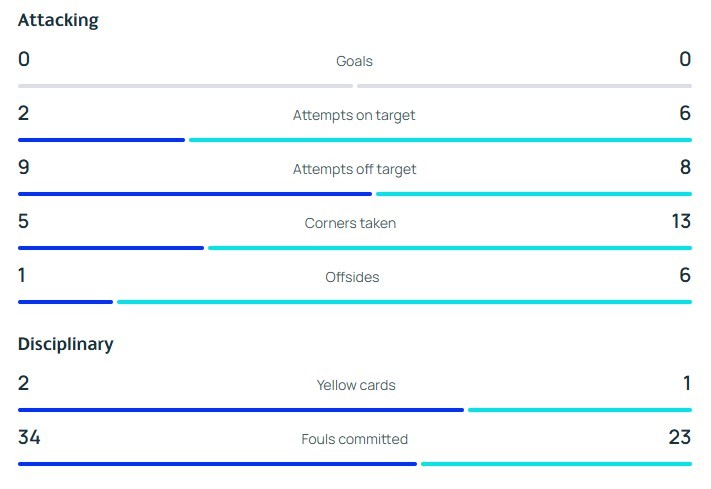Click the cyan Offsides bar
Viewport: 711px width, 489px height.
(404, 302)
